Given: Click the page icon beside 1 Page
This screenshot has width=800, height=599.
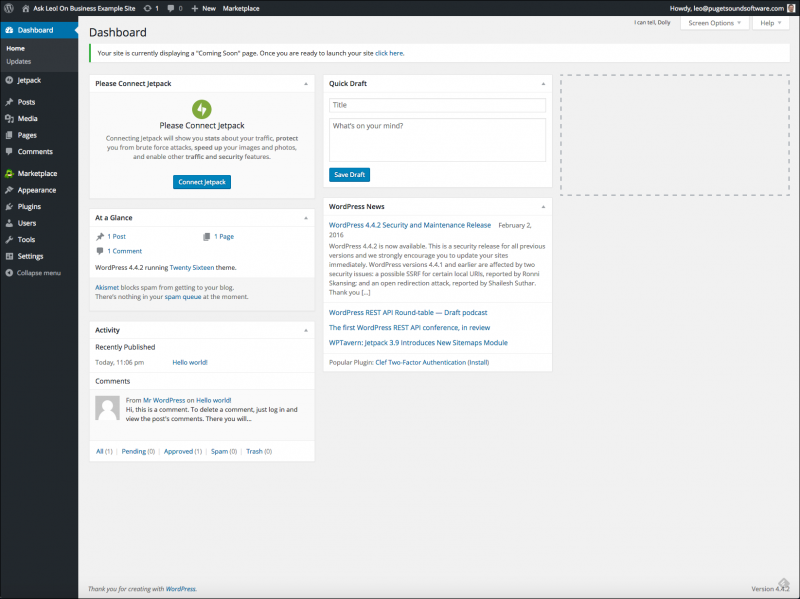Looking at the screenshot, I should coord(207,237).
